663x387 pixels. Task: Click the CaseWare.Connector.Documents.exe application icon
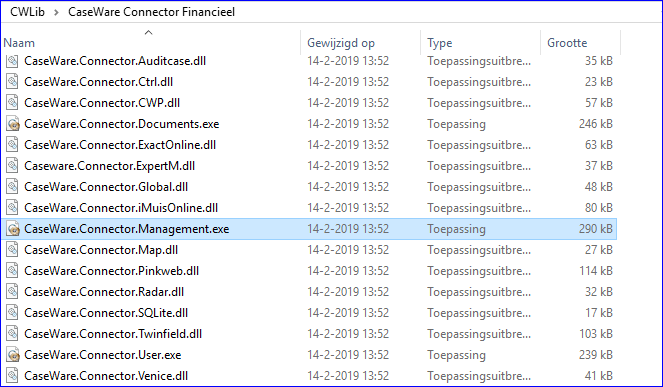click(12, 124)
